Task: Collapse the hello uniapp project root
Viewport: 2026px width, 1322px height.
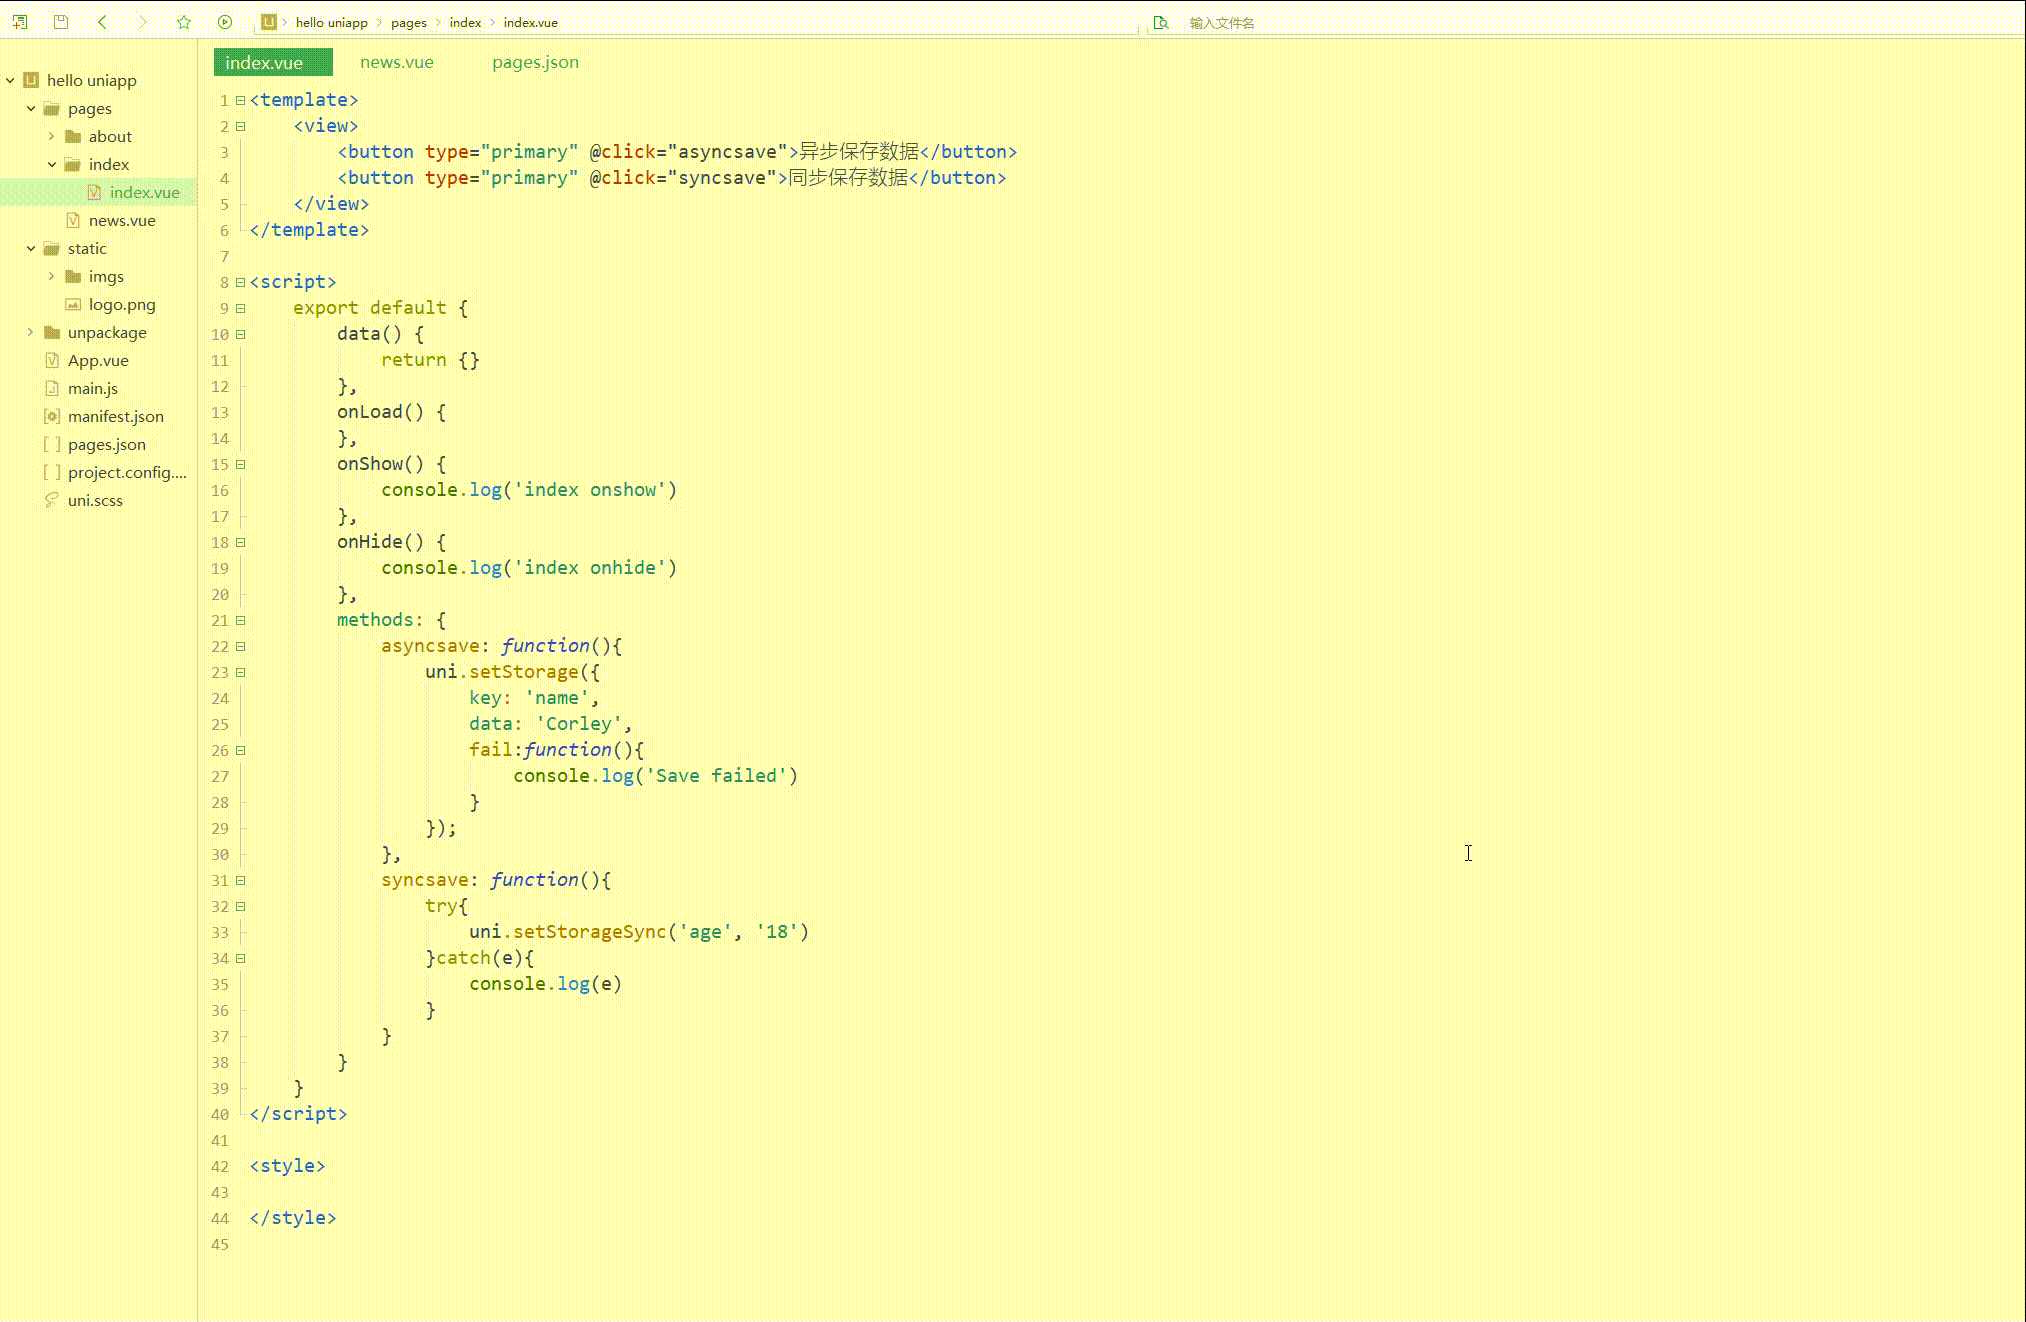Action: pyautogui.click(x=10, y=80)
